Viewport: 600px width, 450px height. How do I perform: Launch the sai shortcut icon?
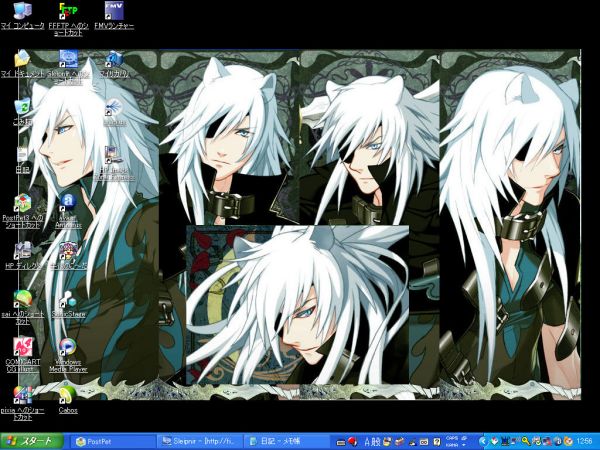[x=22, y=299]
